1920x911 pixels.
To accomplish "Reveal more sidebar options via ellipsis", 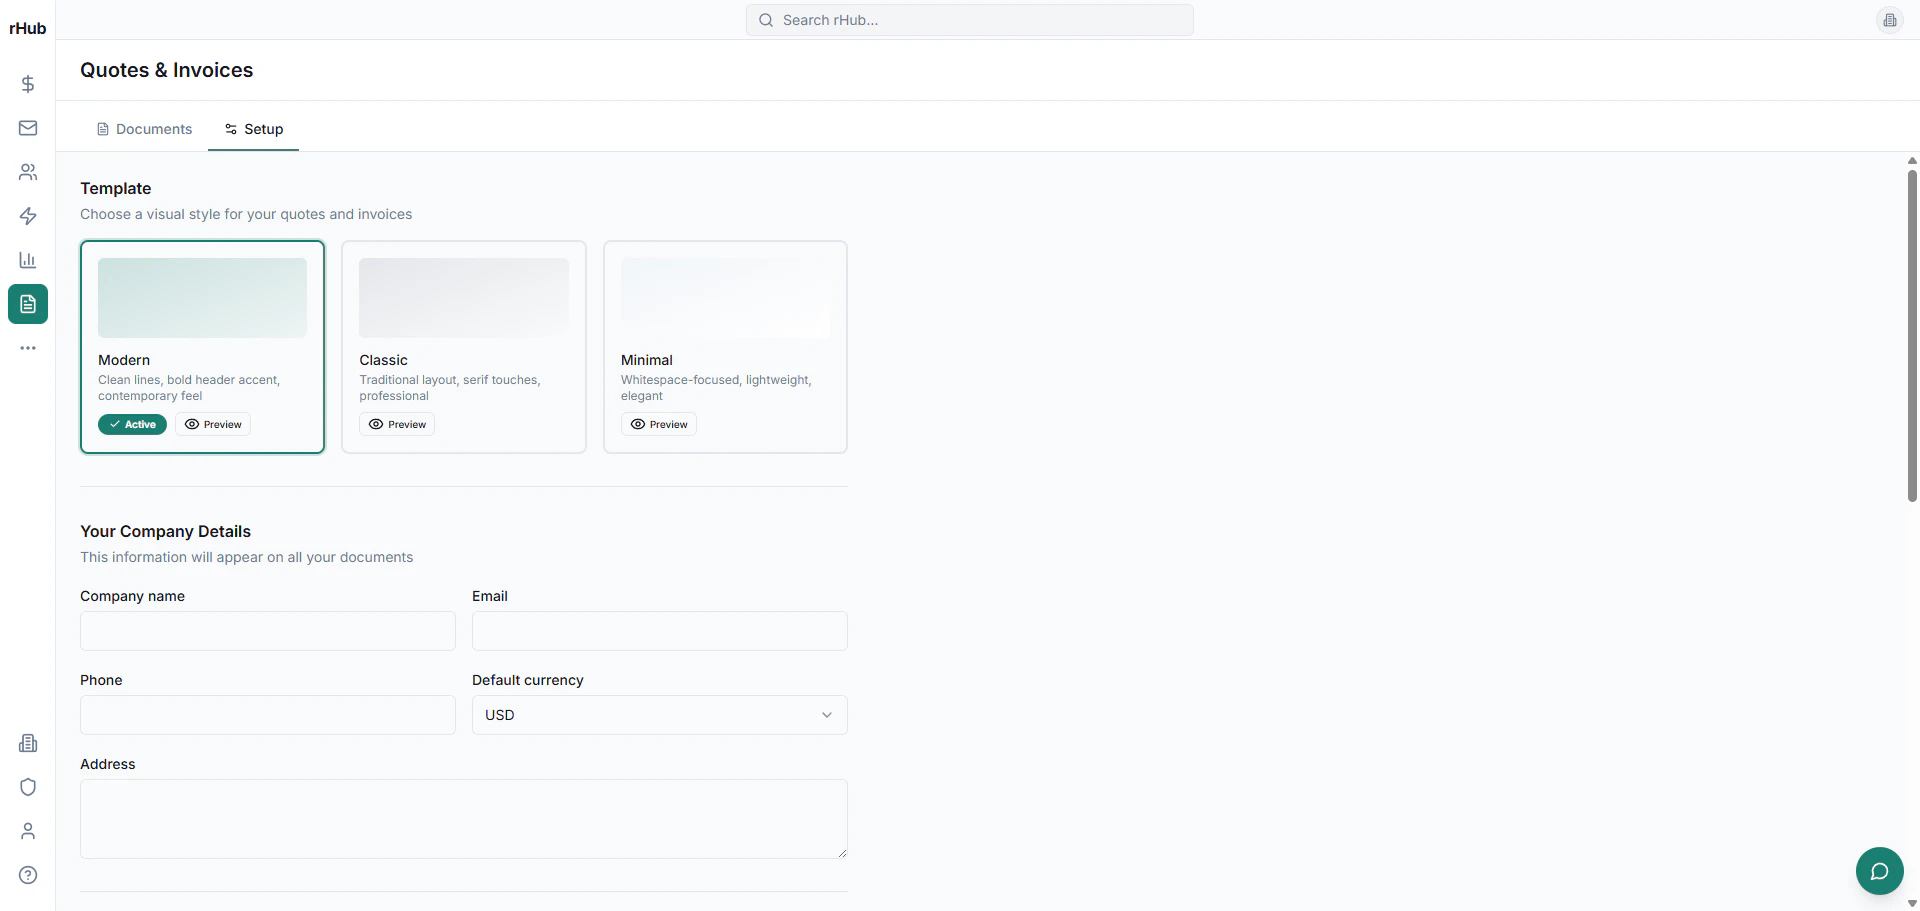I will click(x=27, y=348).
